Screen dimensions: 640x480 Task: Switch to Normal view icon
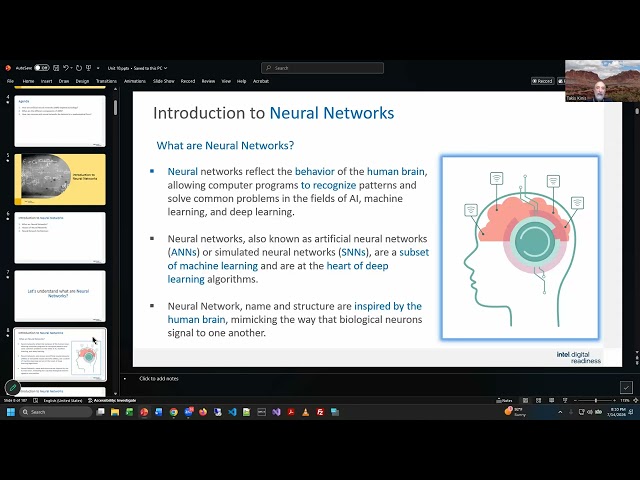click(525, 401)
